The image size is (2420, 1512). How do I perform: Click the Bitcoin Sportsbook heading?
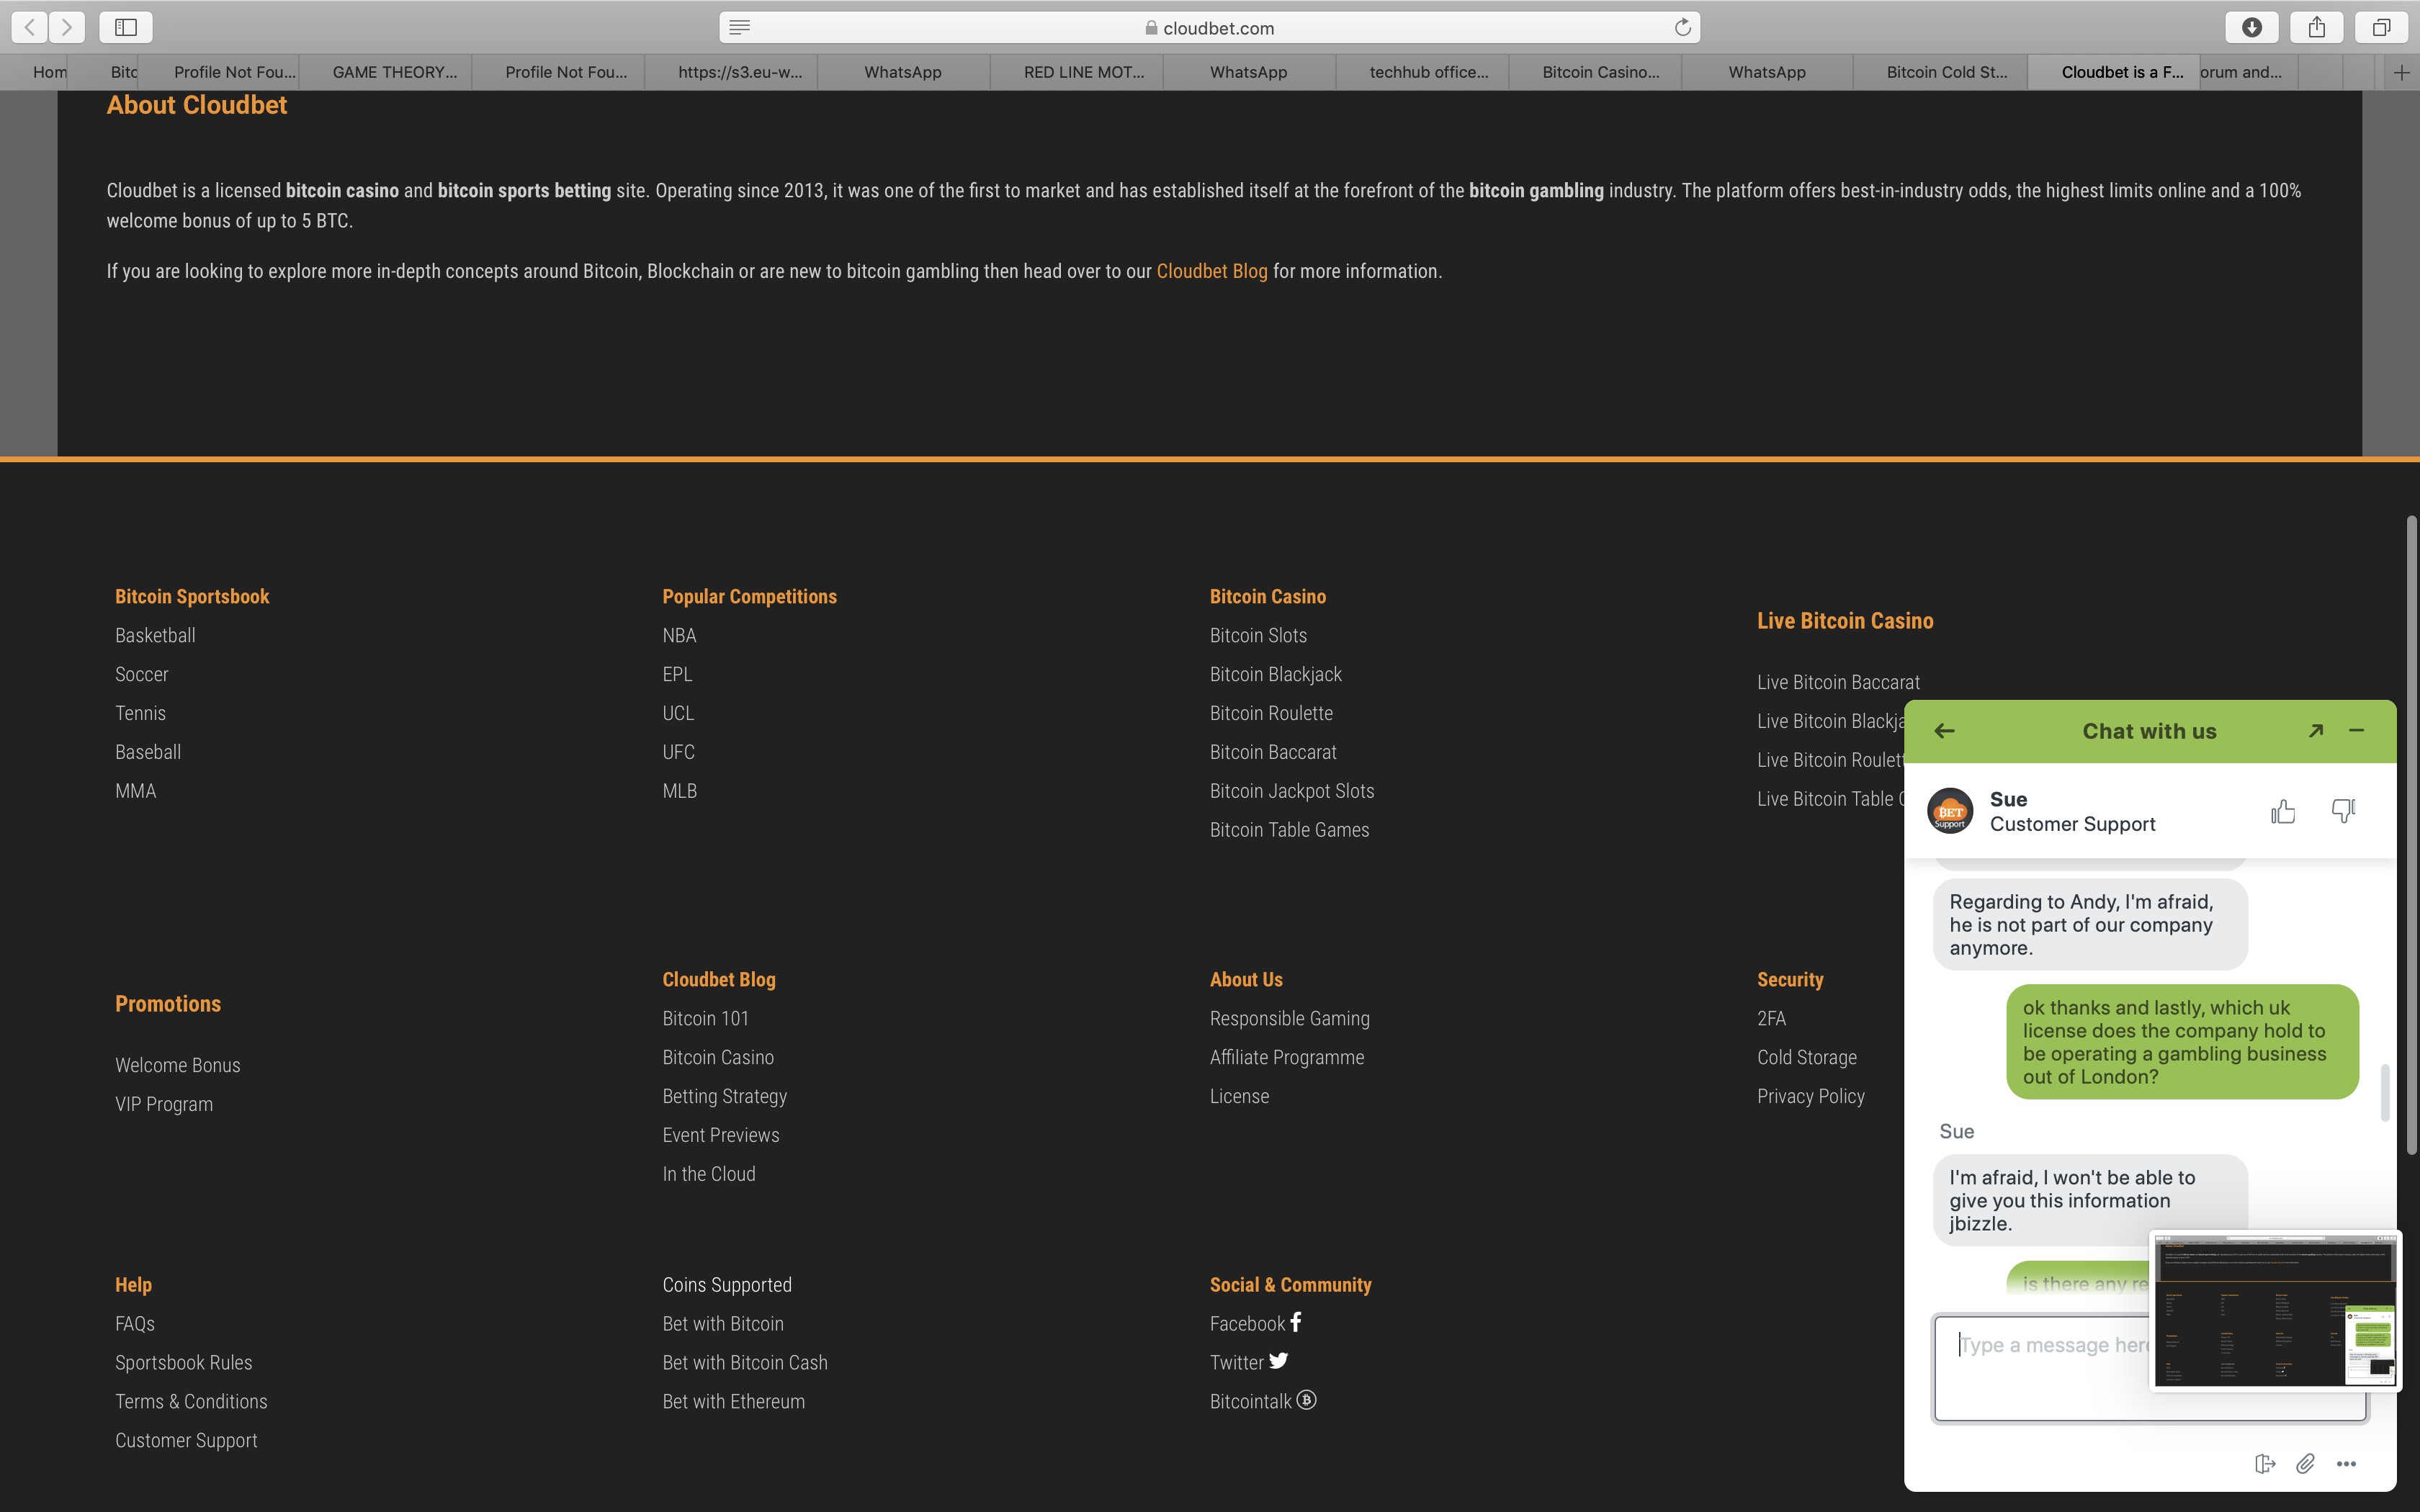point(192,596)
